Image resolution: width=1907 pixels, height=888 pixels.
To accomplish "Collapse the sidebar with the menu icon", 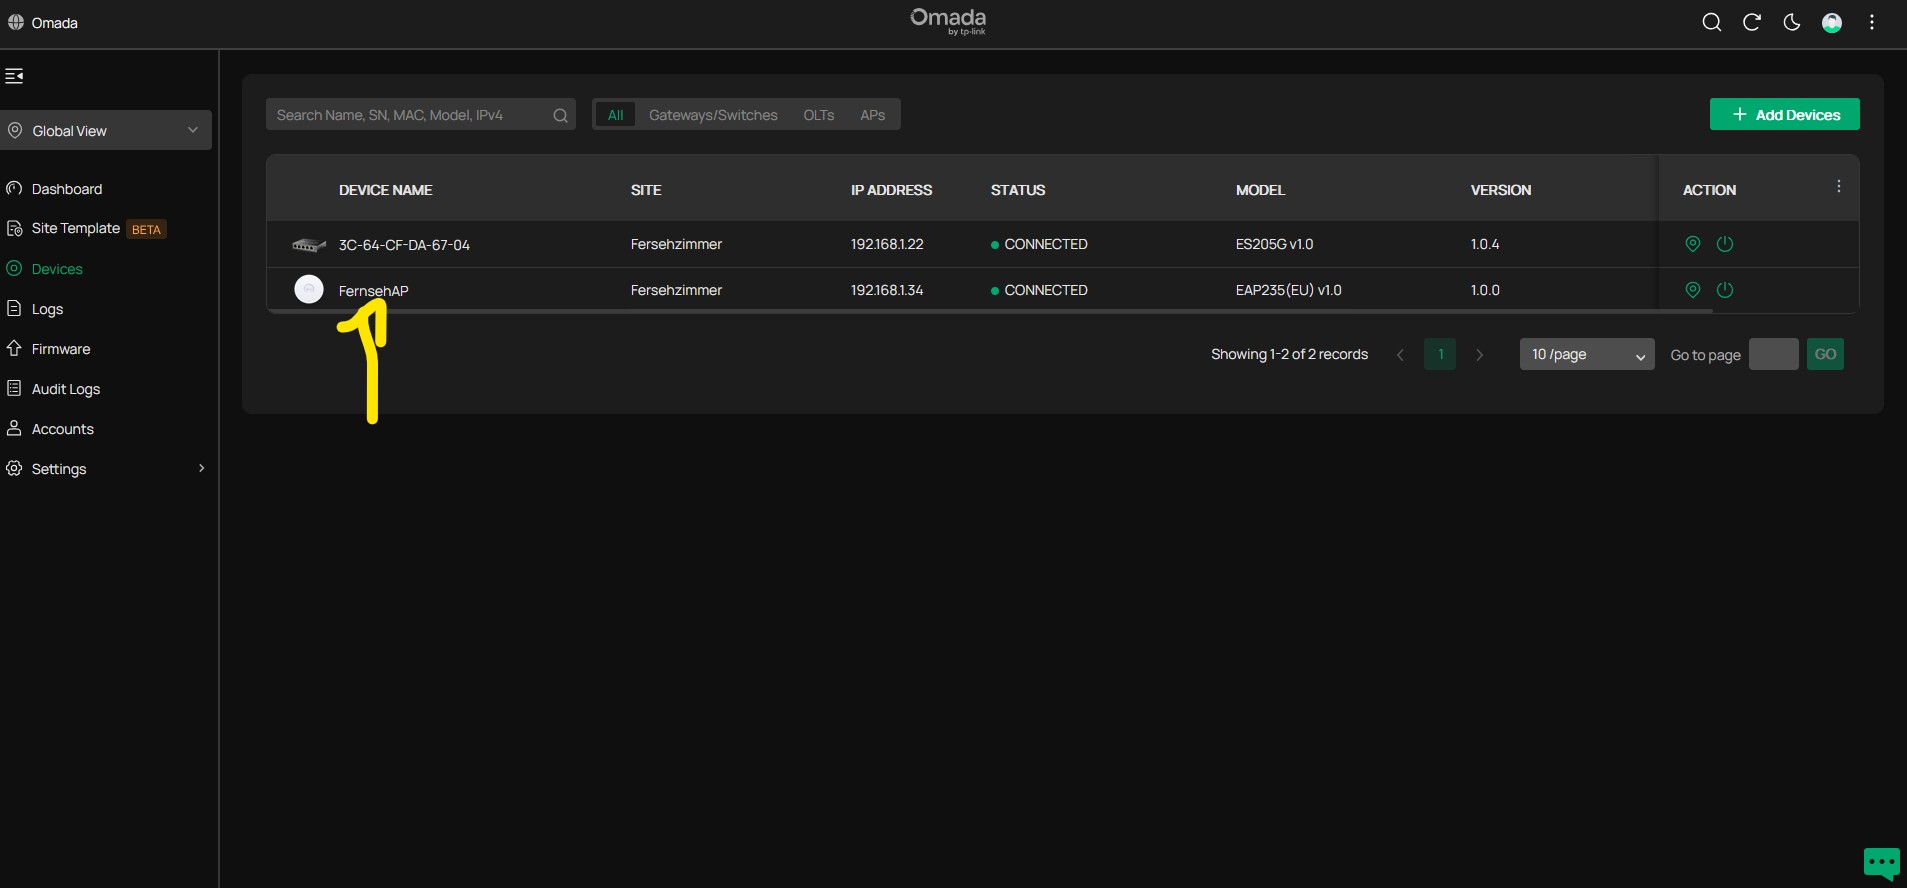I will click(15, 76).
